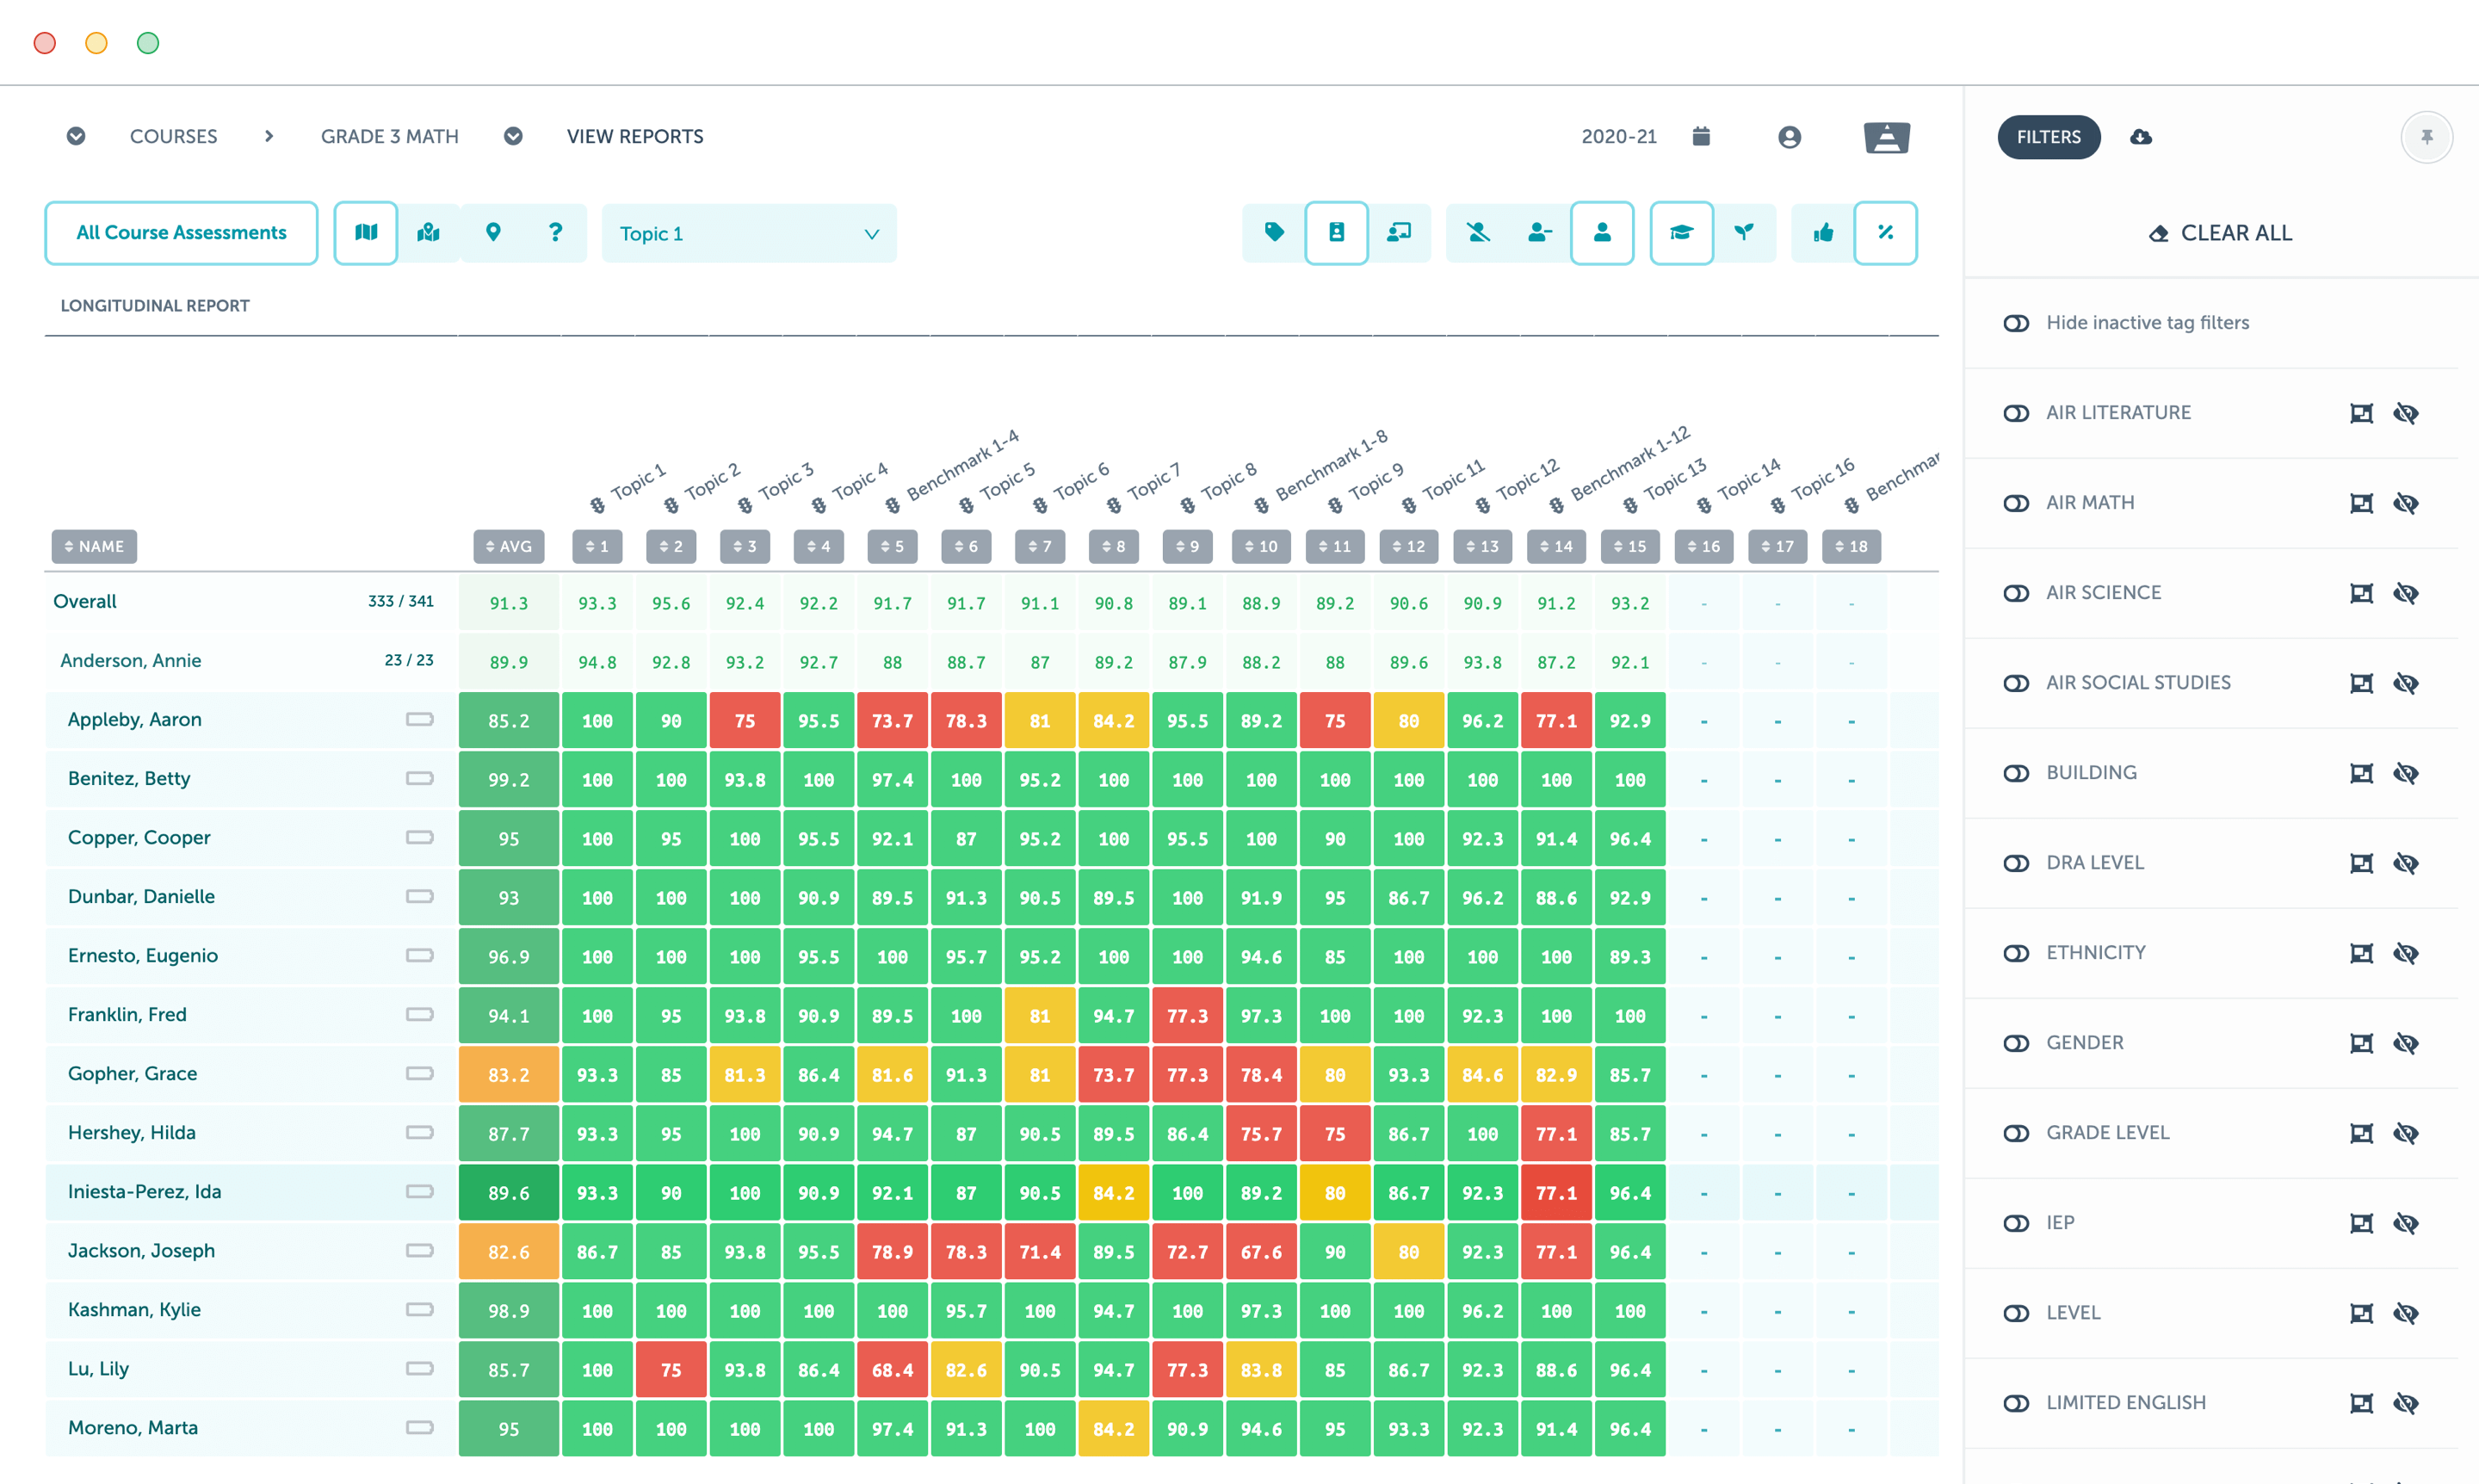Click the group icon for GENDER
Viewport: 2479px width, 1484px height.
tap(2362, 1043)
